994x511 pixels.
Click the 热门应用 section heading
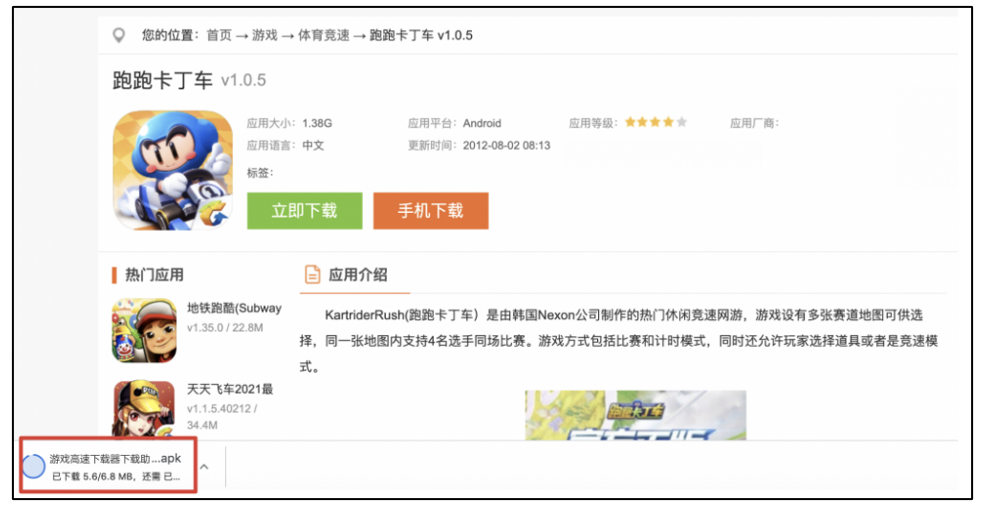click(154, 275)
